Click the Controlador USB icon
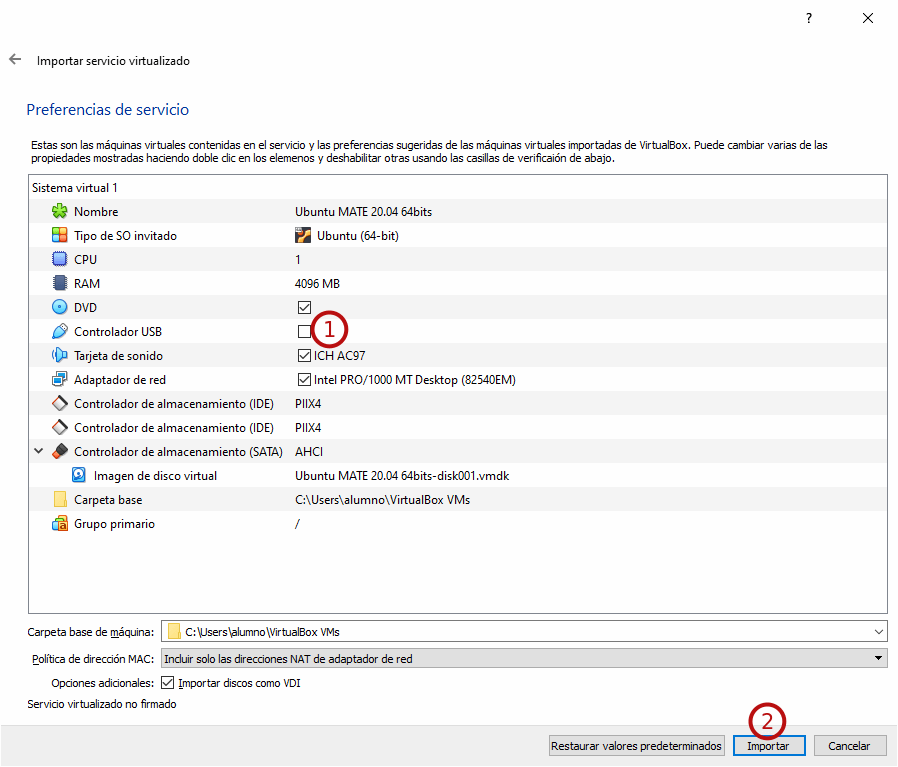 click(60, 332)
